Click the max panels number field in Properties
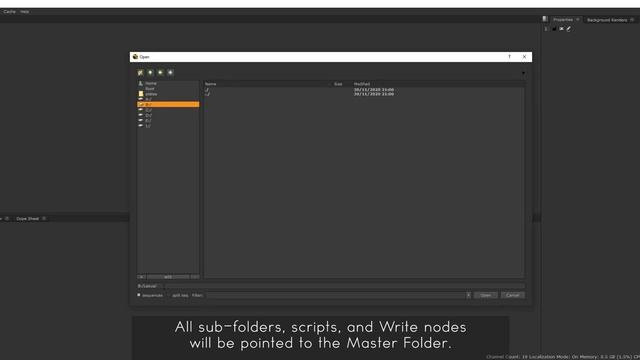Screen dimensions: 640x360 tap(546, 29)
